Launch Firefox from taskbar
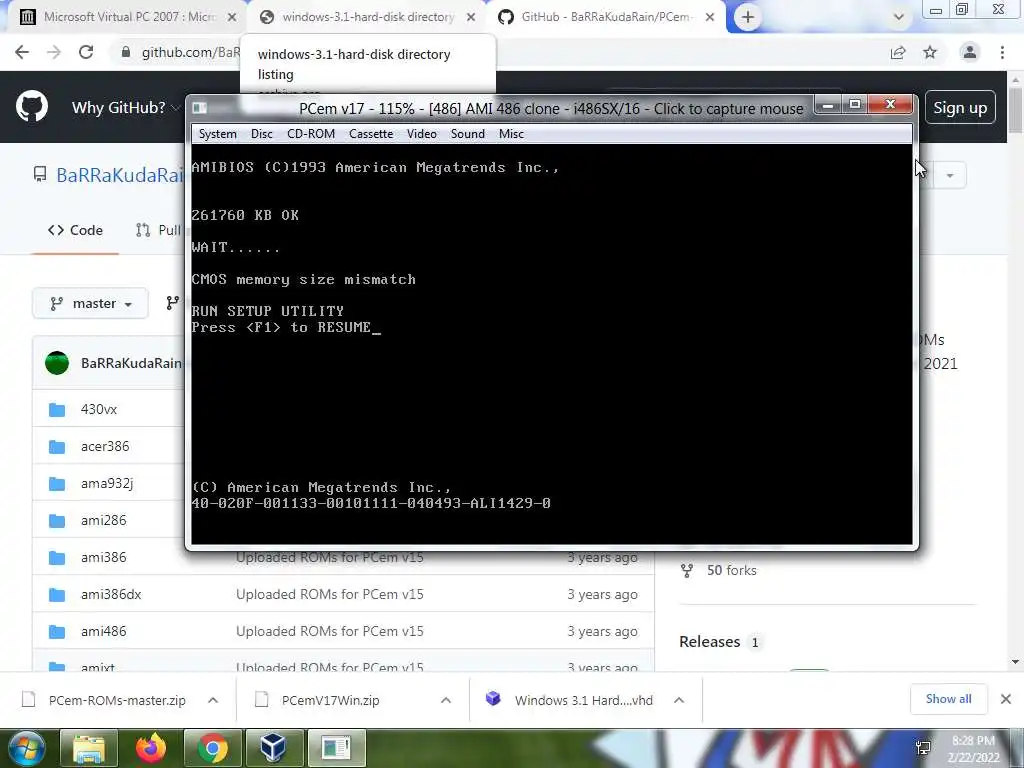The image size is (1024, 768). pyautogui.click(x=151, y=748)
